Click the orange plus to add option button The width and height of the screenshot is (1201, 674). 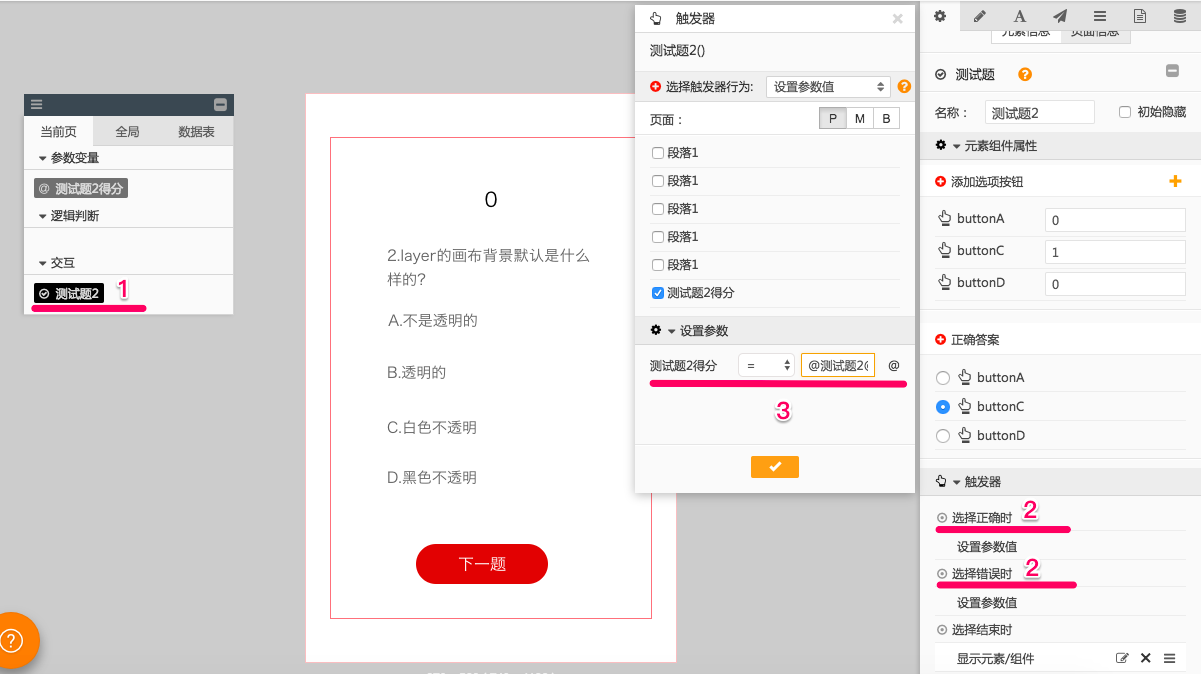1175,181
